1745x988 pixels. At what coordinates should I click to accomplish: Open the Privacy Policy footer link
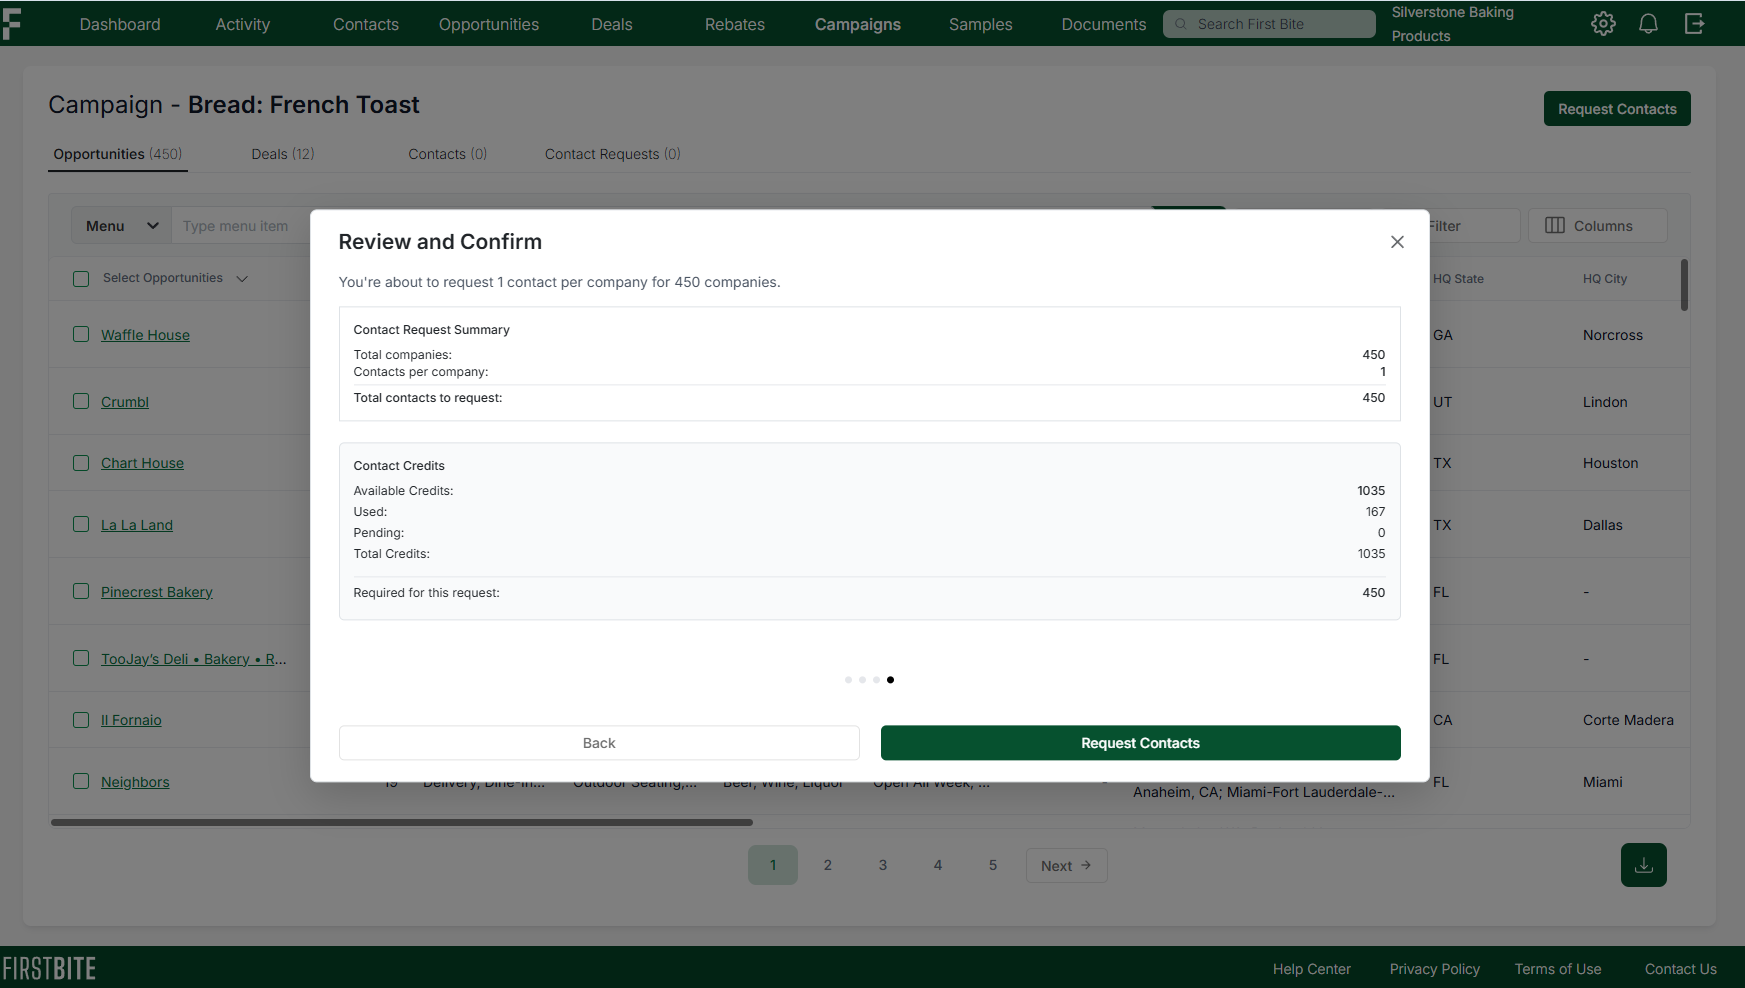(x=1435, y=969)
